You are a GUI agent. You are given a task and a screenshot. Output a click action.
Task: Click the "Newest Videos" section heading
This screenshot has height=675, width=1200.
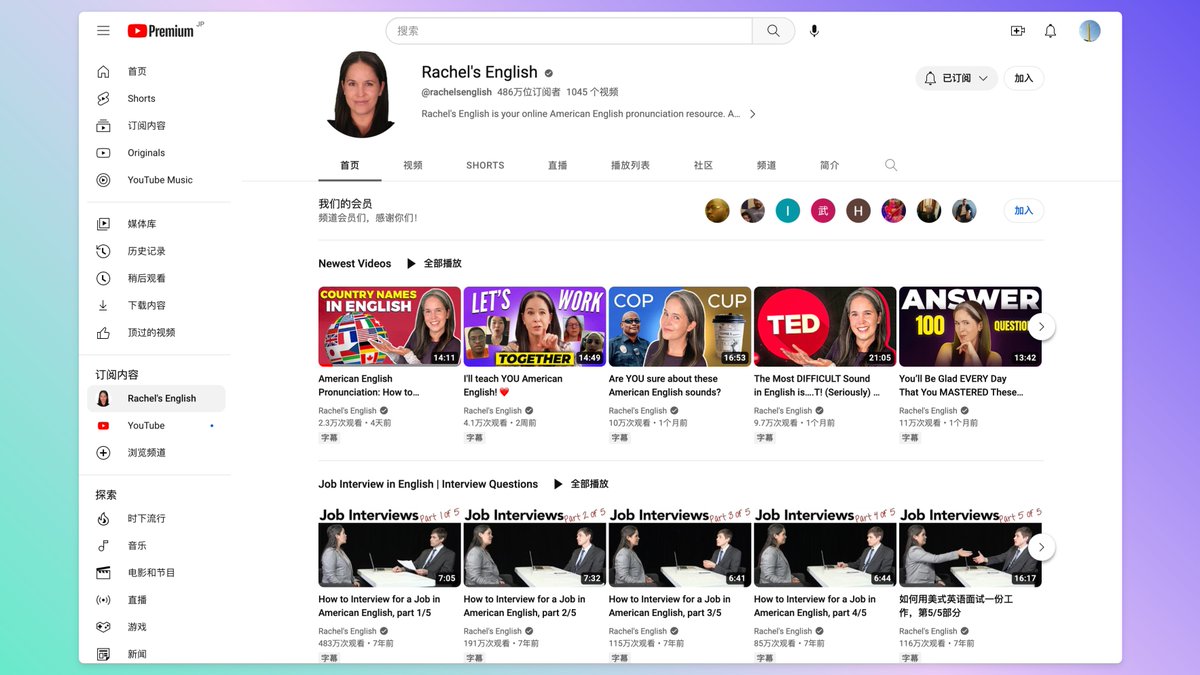[355, 263]
